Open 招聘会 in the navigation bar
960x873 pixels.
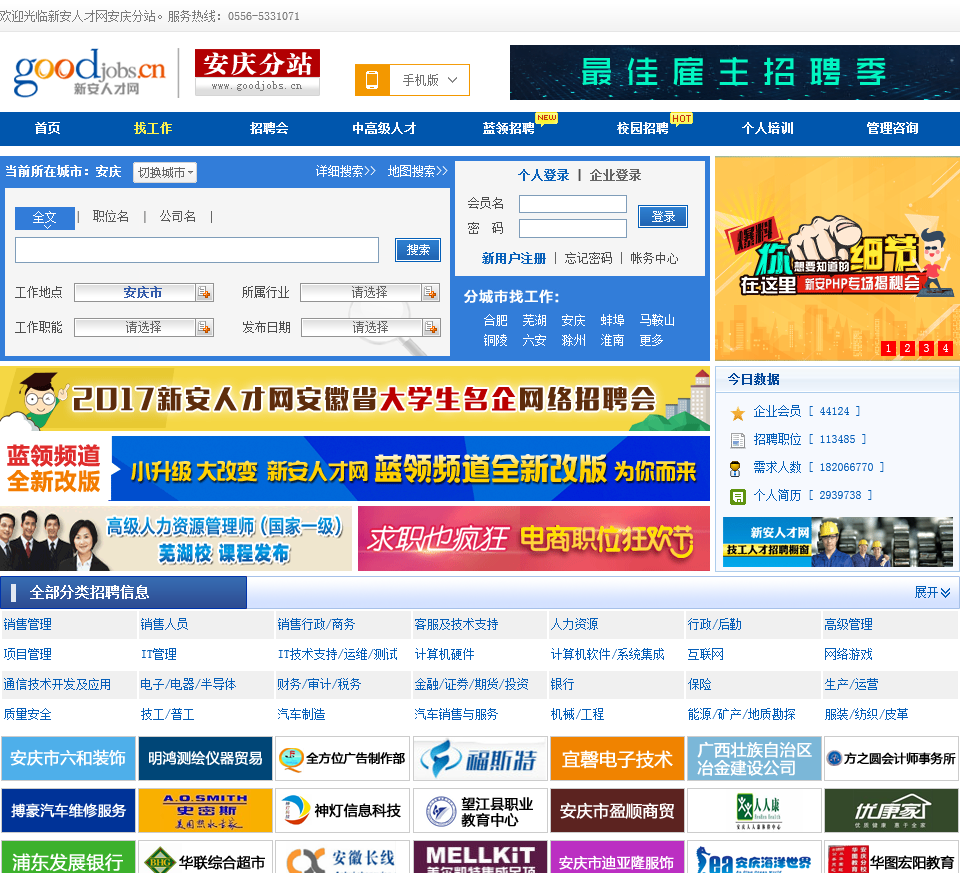269,129
